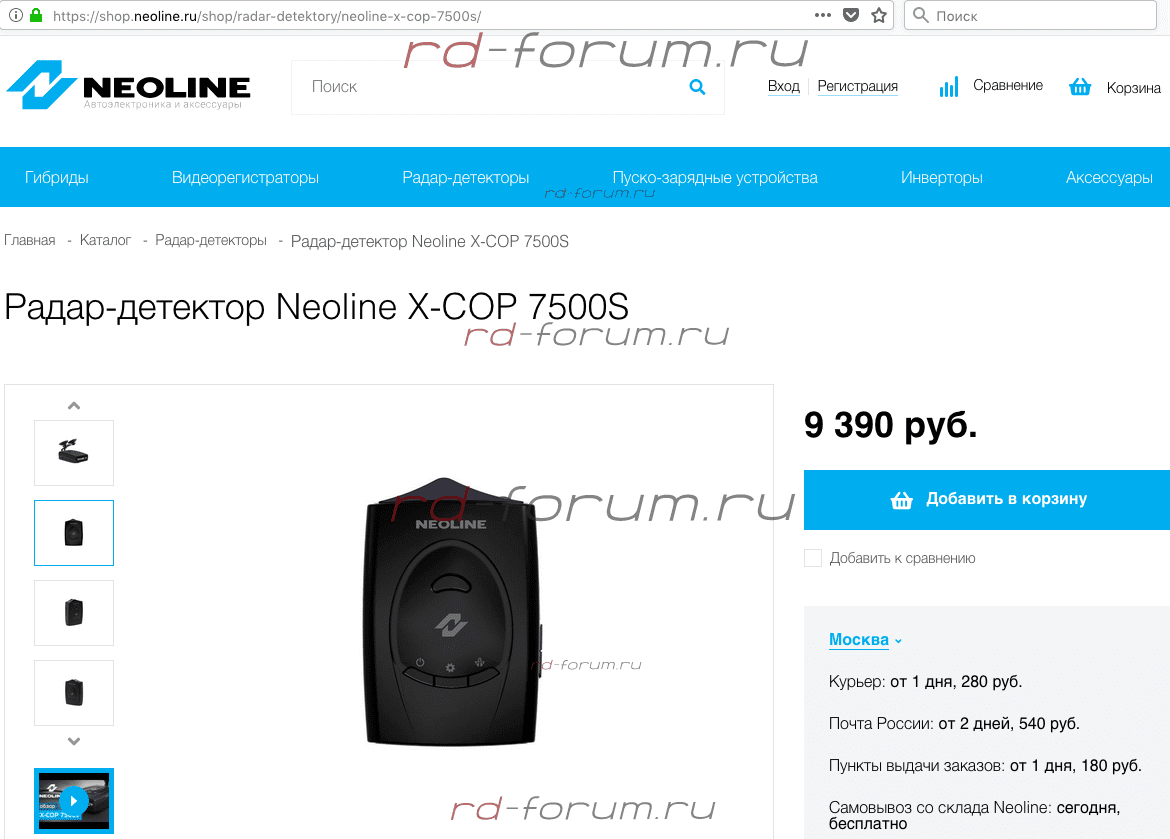Show site info via green padlock icon
The height and width of the screenshot is (839, 1170).
point(36,15)
